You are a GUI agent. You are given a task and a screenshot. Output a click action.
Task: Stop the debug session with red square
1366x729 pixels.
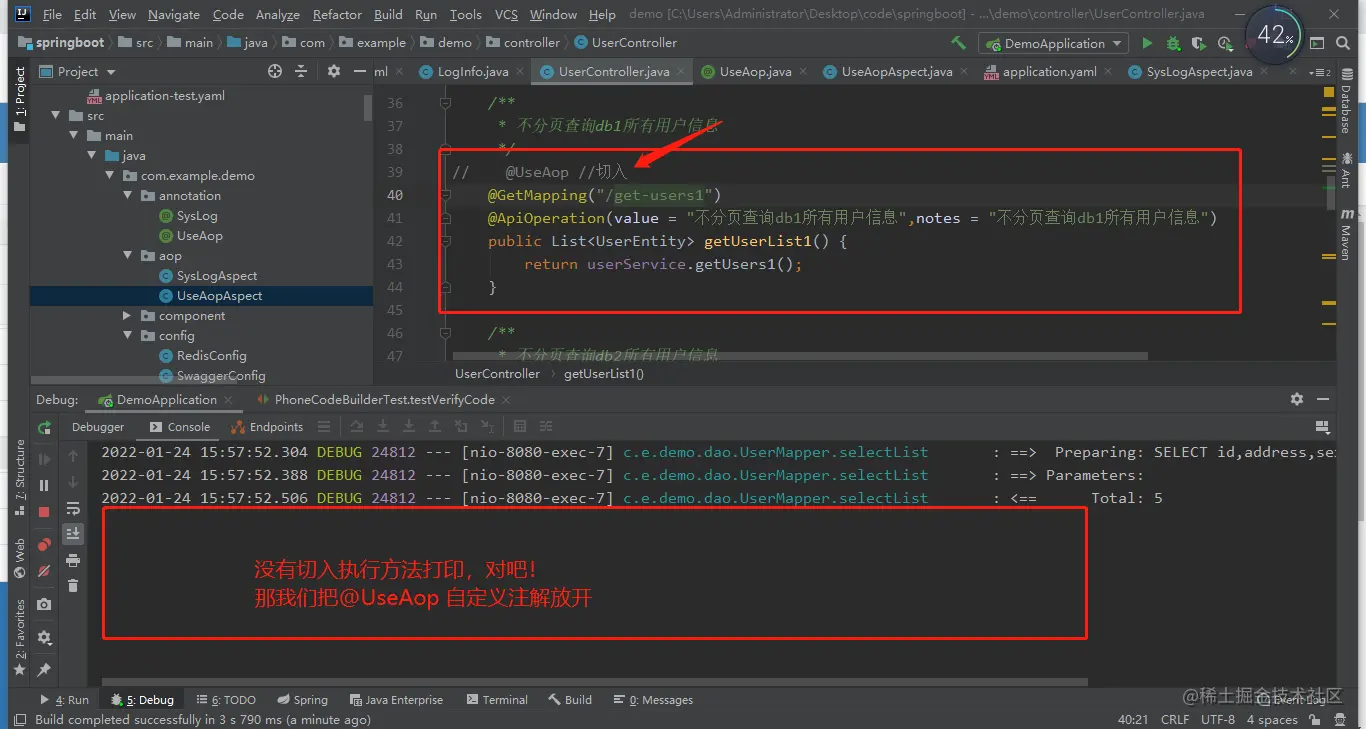click(44, 511)
